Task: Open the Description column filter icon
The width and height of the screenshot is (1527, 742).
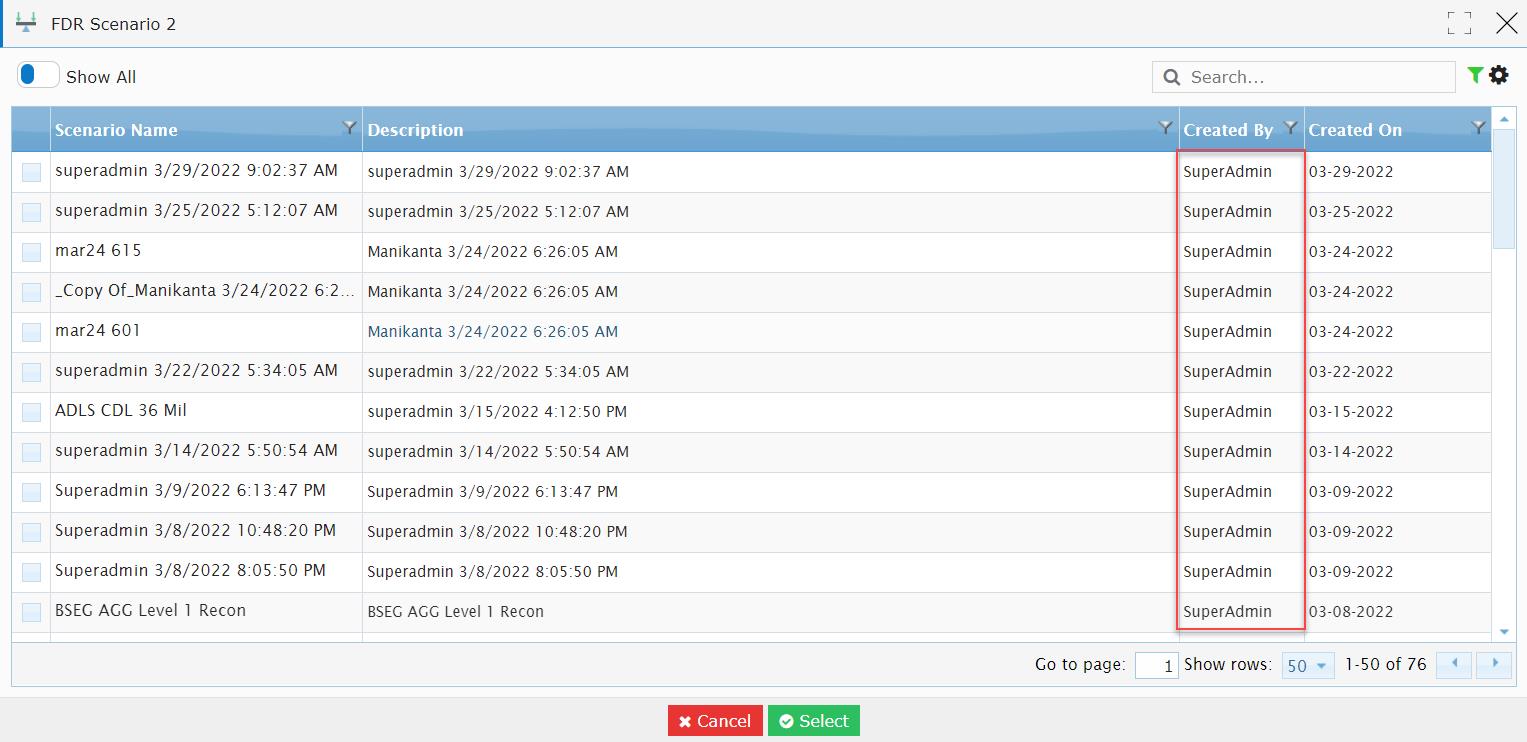Action: [1165, 127]
